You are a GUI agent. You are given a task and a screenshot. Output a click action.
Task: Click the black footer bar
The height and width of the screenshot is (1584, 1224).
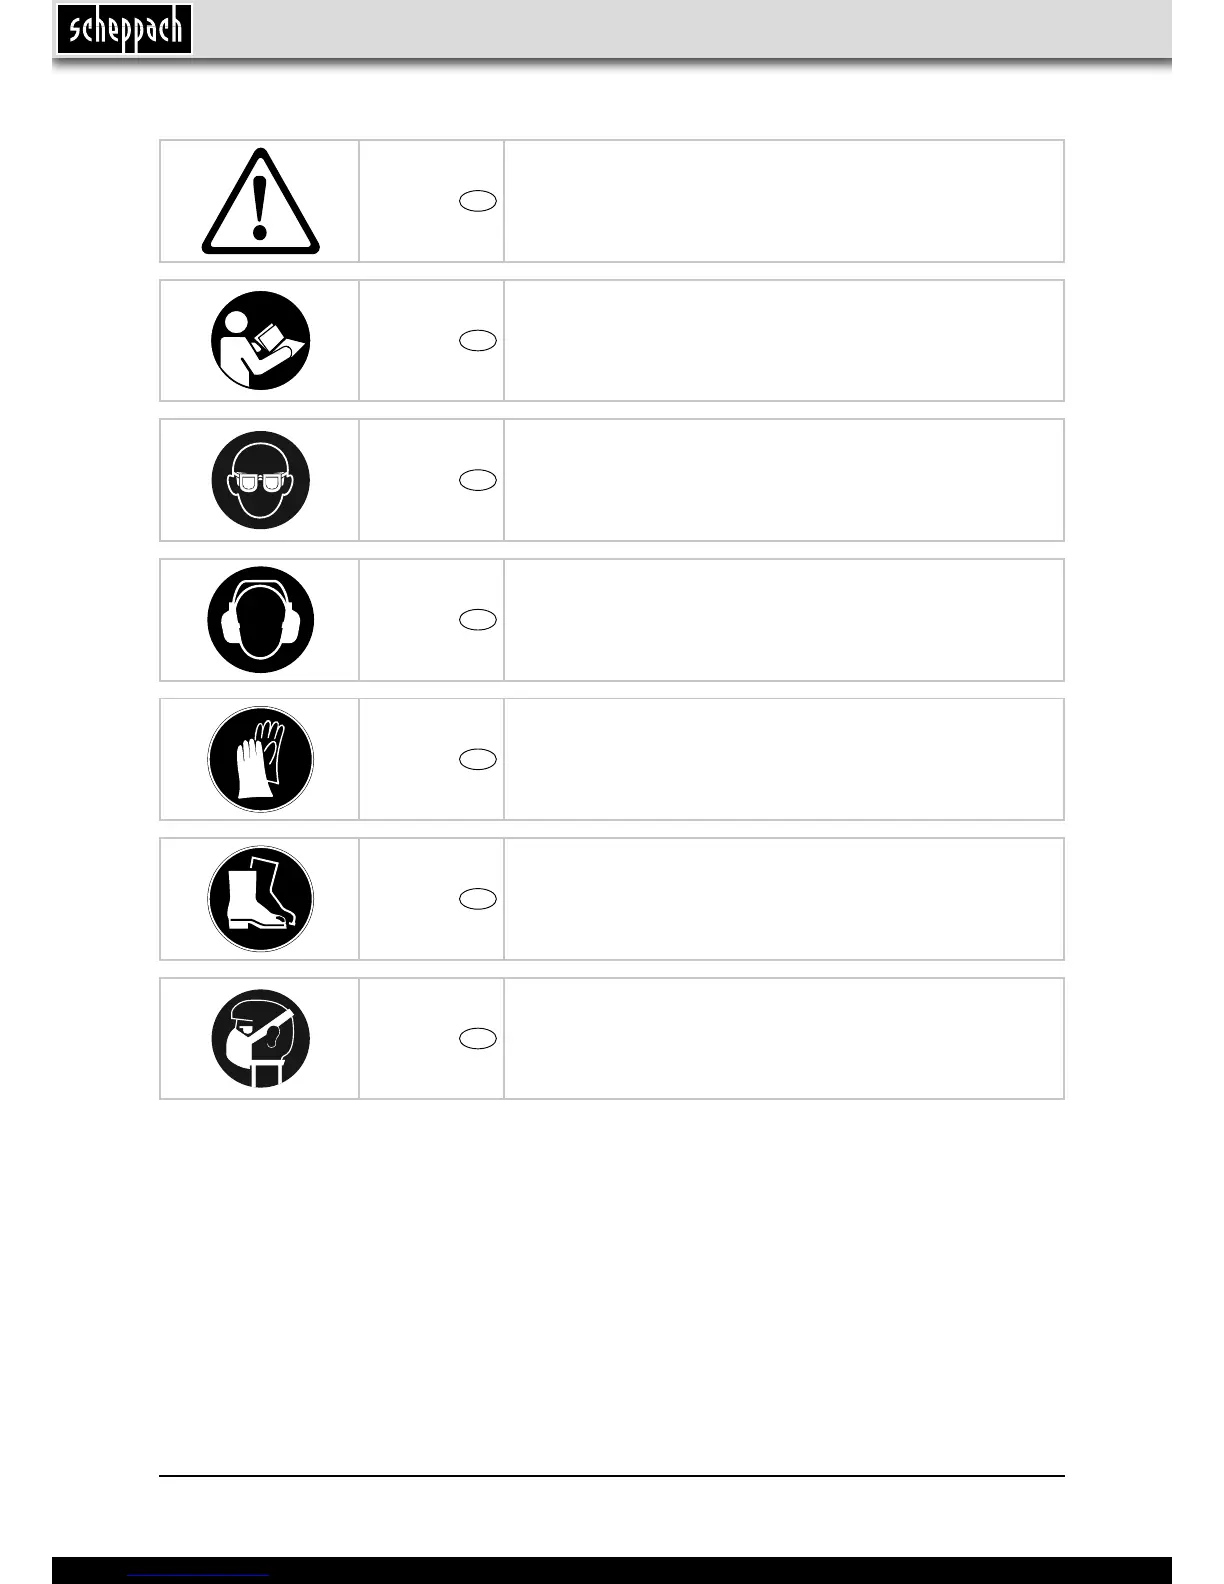(612, 1570)
